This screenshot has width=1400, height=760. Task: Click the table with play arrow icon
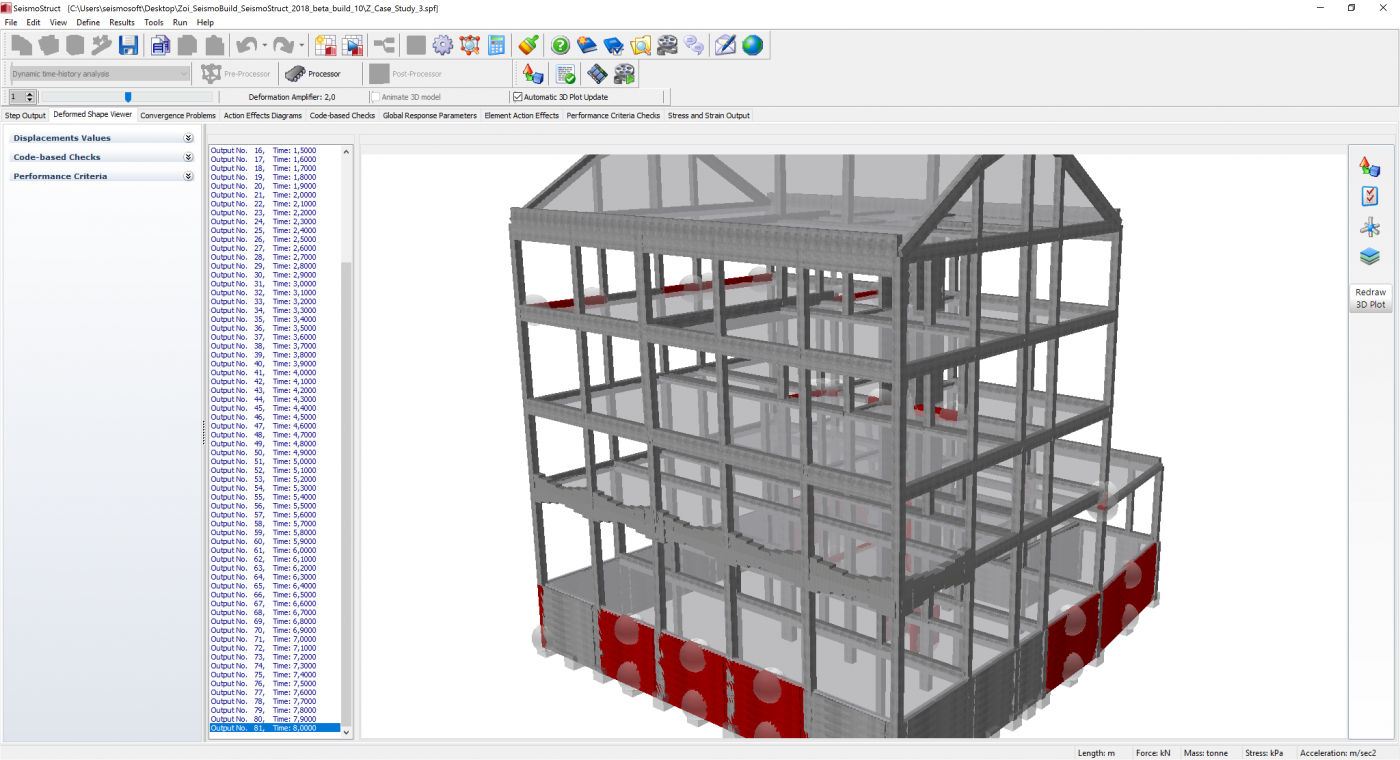click(x=352, y=45)
